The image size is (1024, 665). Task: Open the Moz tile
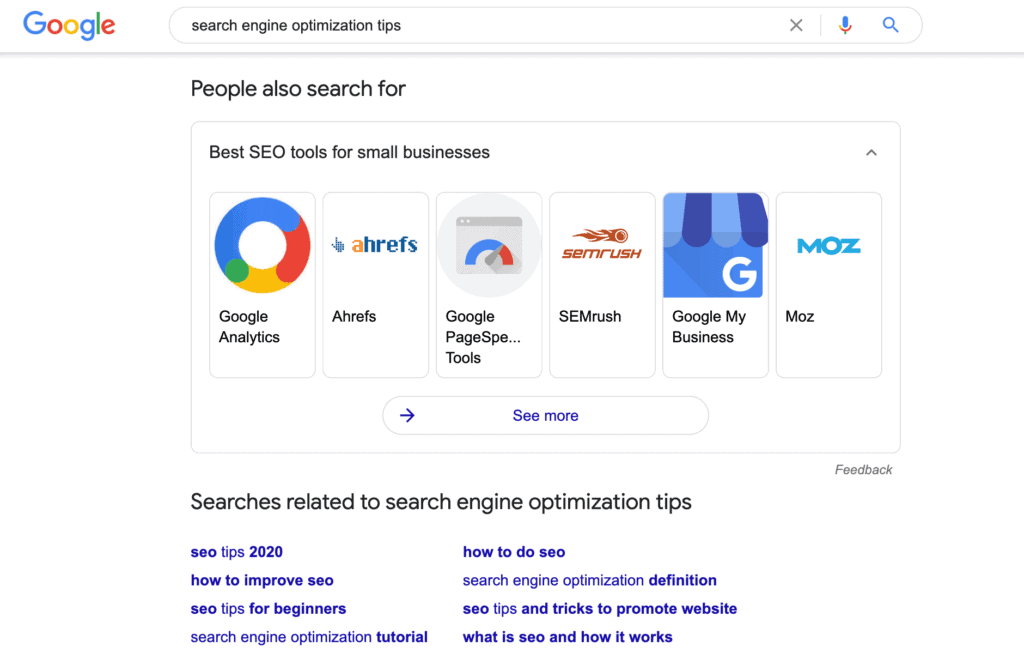click(x=828, y=284)
